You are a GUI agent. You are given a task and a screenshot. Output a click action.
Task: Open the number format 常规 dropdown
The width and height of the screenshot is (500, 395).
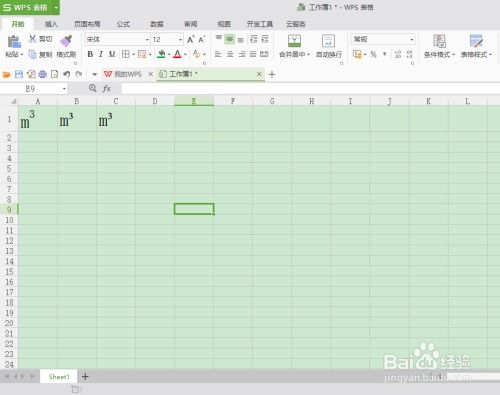point(412,40)
